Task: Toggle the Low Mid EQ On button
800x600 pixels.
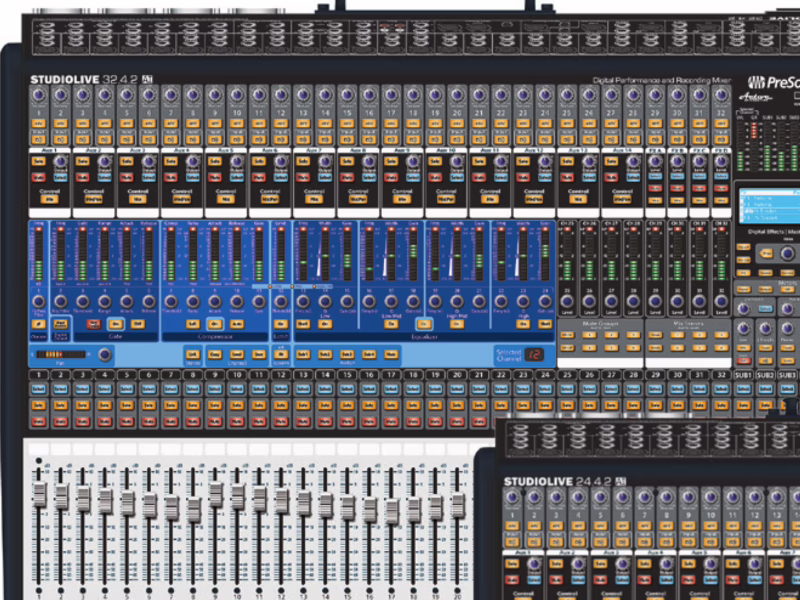Action: click(x=391, y=324)
